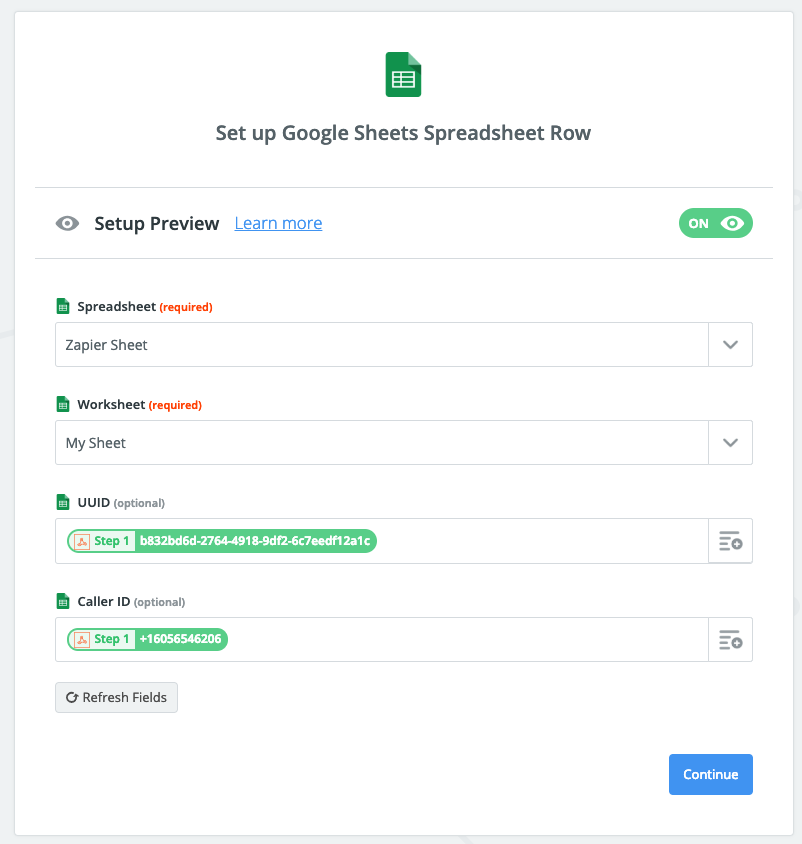The height and width of the screenshot is (844, 802).
Task: Open the Zapier Sheet spreadsheet selector
Action: point(380,345)
